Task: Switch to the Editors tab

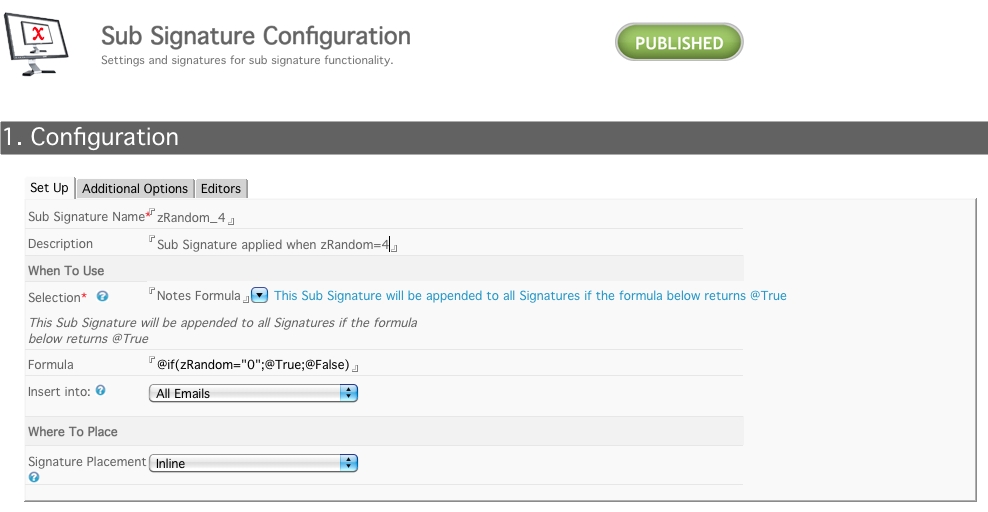Action: [x=221, y=188]
